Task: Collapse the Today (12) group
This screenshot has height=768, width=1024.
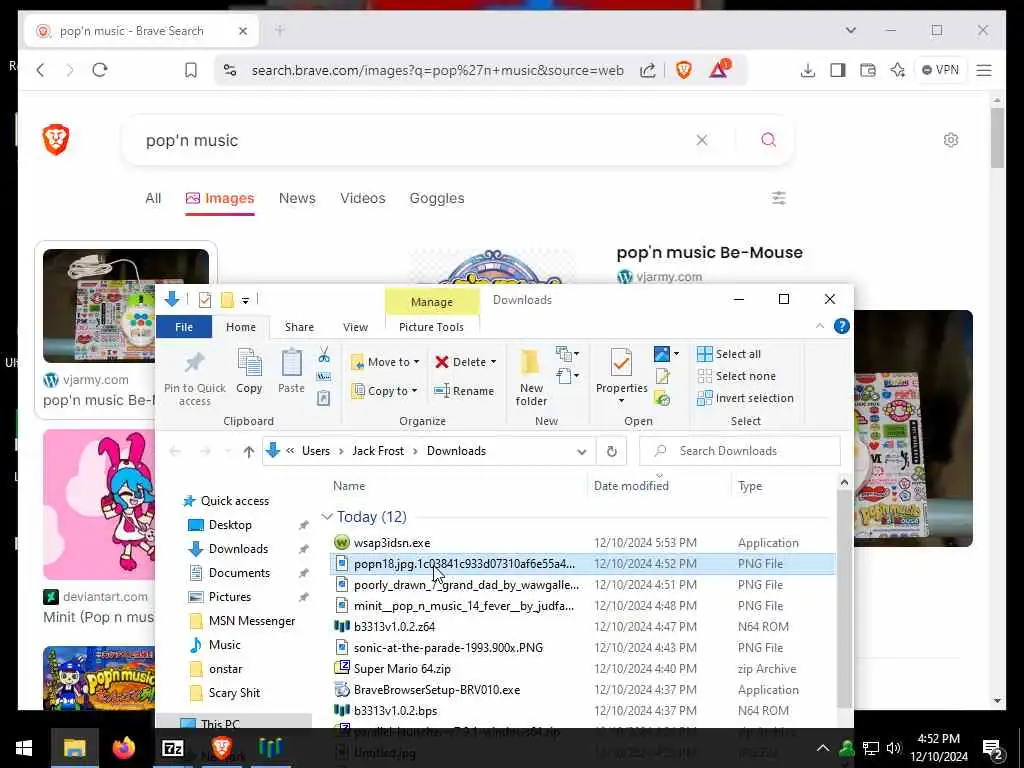Action: pyautogui.click(x=327, y=517)
